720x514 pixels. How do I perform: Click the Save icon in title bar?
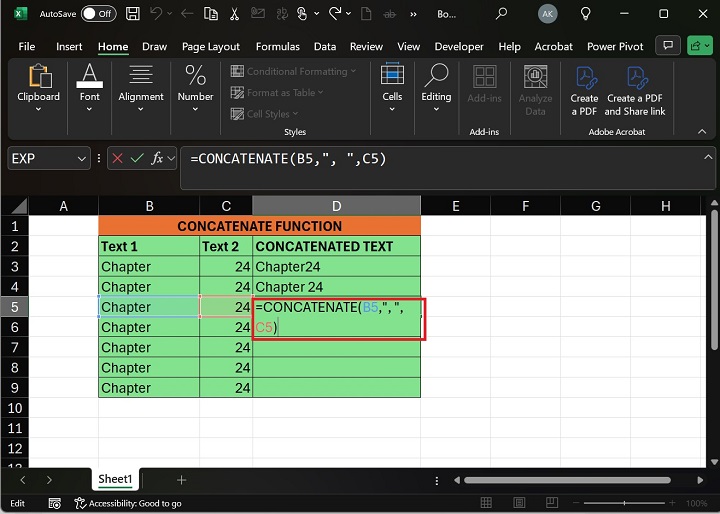pyautogui.click(x=132, y=14)
